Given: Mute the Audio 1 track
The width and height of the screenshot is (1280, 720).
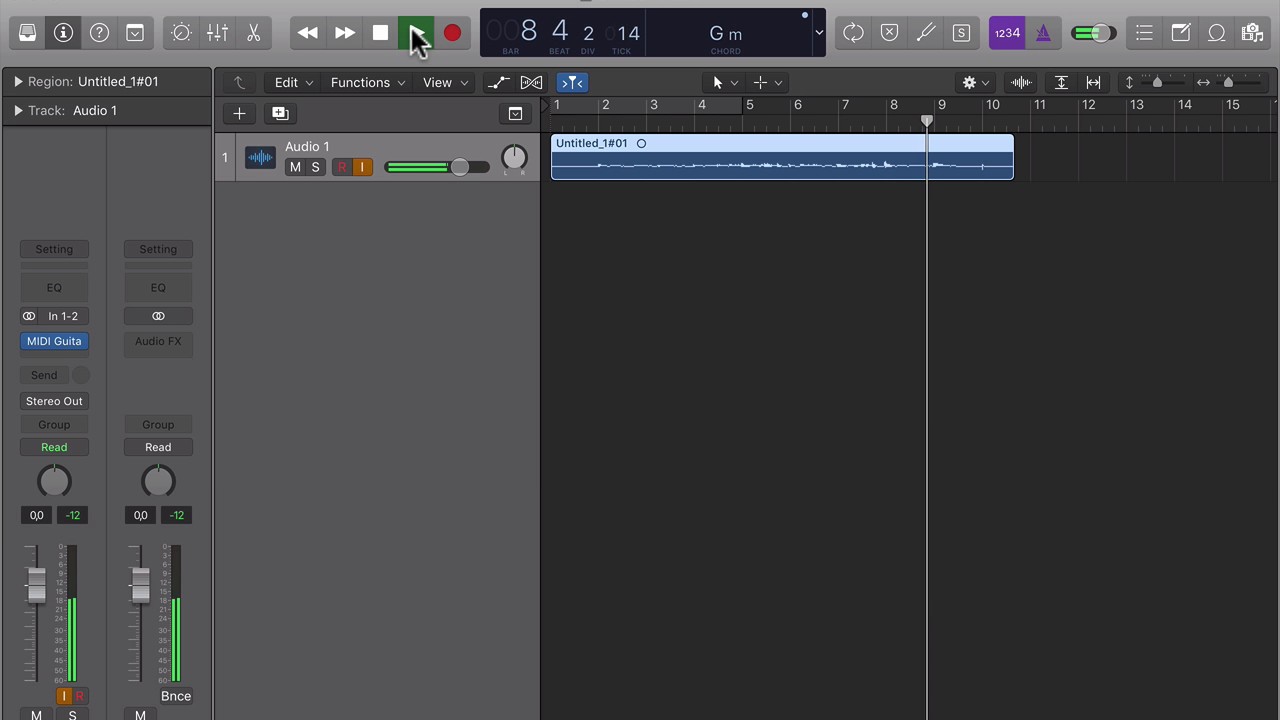Looking at the screenshot, I should coord(295,167).
